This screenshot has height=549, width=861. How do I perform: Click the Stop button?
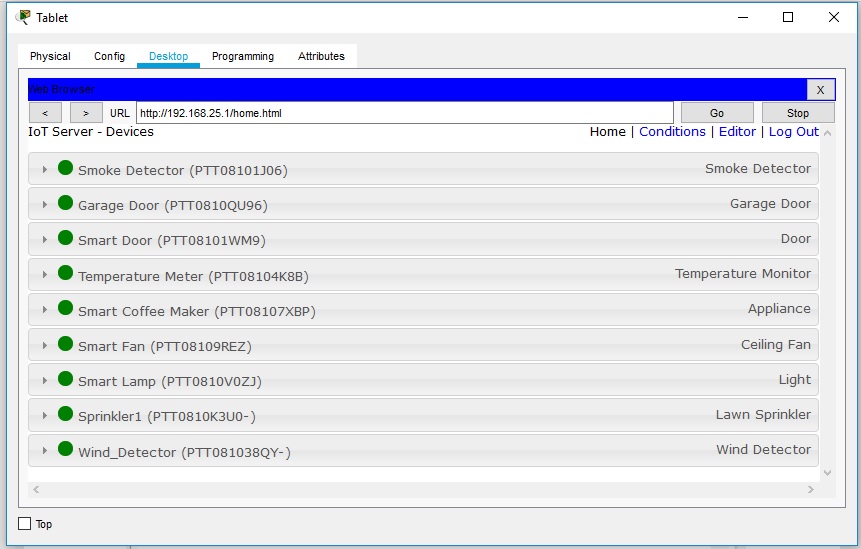pos(798,113)
